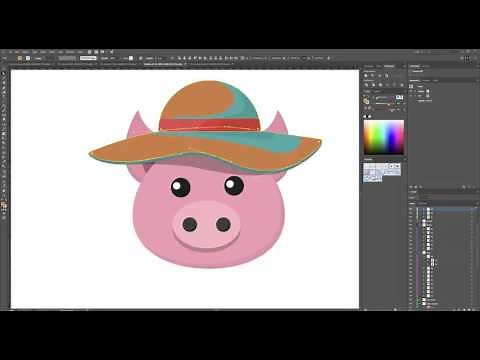Click the Divide pathfinder icon
The width and height of the screenshot is (480, 360).
point(366,85)
